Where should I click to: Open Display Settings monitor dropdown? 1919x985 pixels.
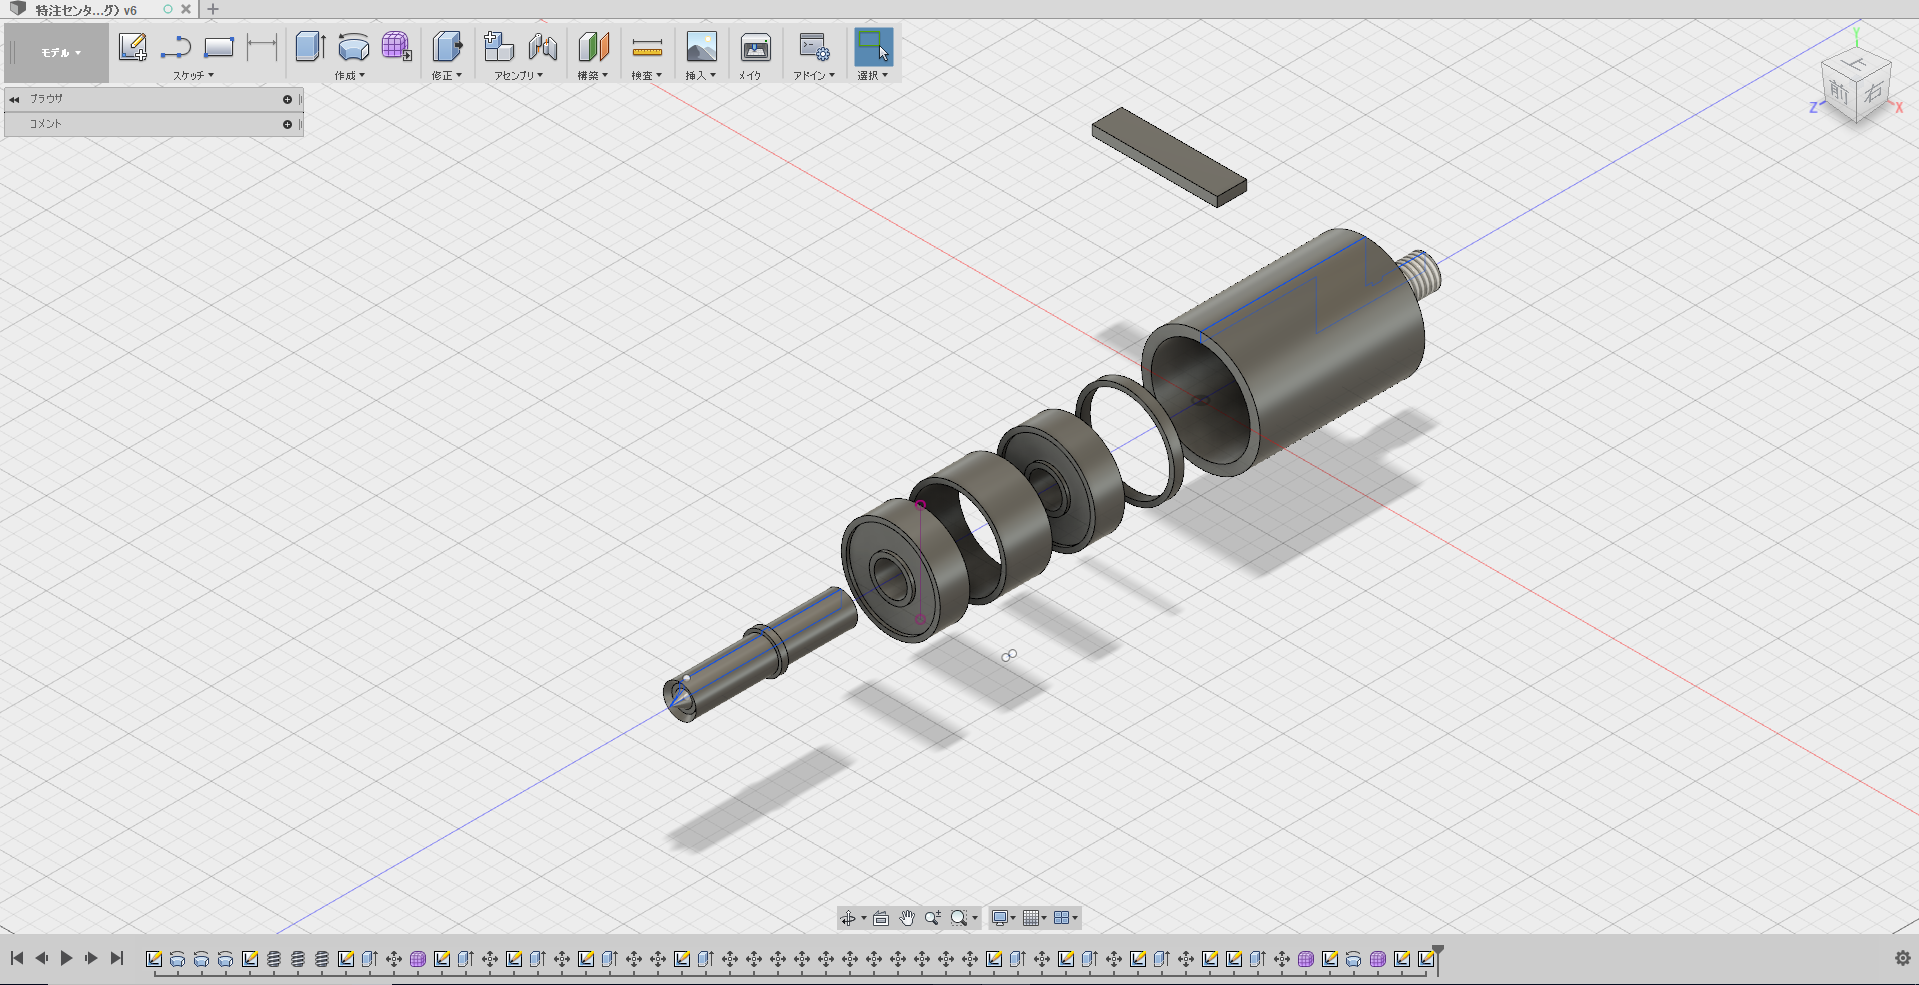point(1003,918)
